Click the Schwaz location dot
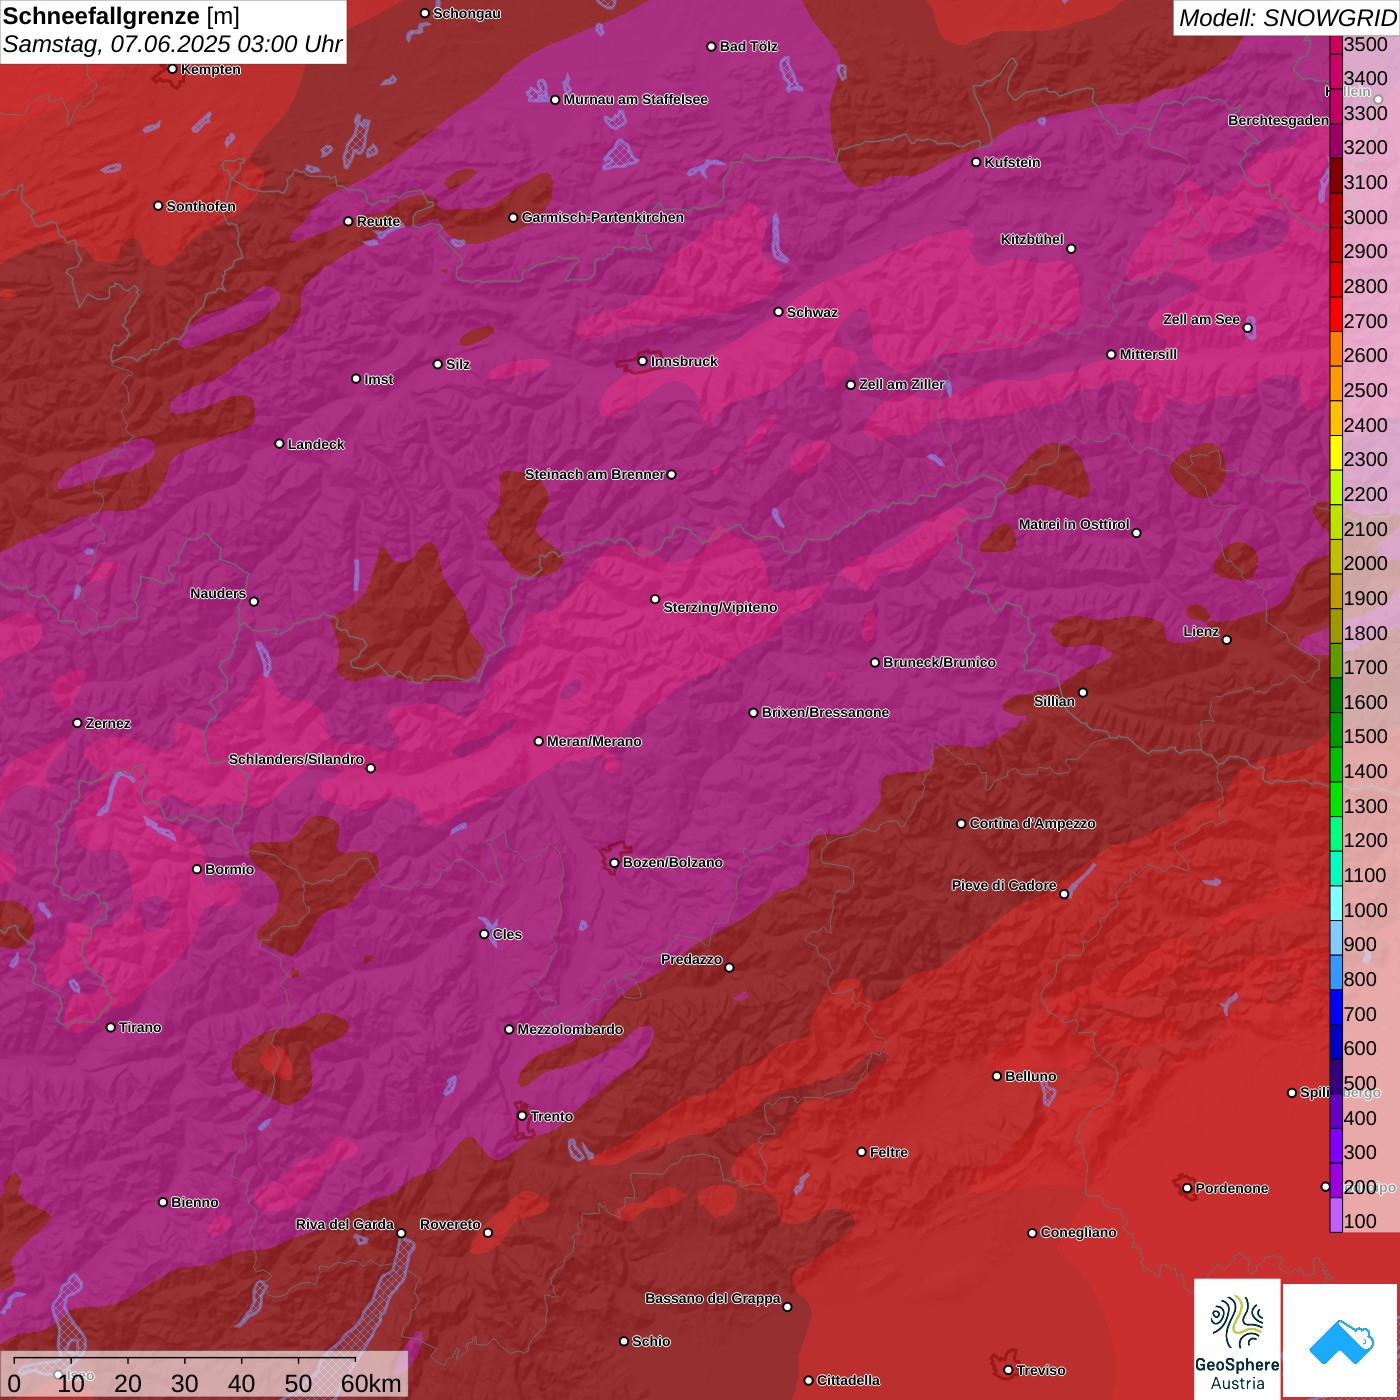This screenshot has width=1400, height=1400. (778, 312)
